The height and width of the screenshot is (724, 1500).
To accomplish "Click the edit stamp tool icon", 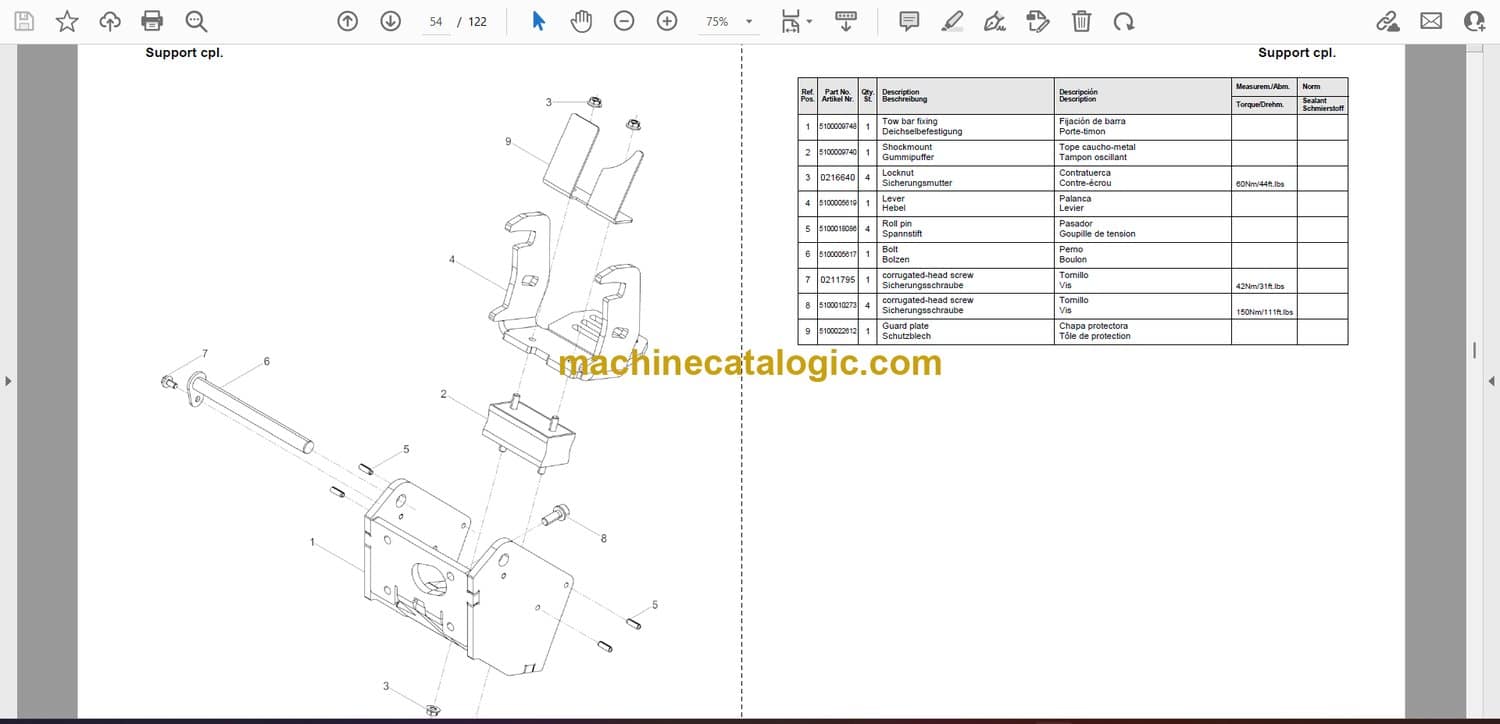I will pos(1038,21).
